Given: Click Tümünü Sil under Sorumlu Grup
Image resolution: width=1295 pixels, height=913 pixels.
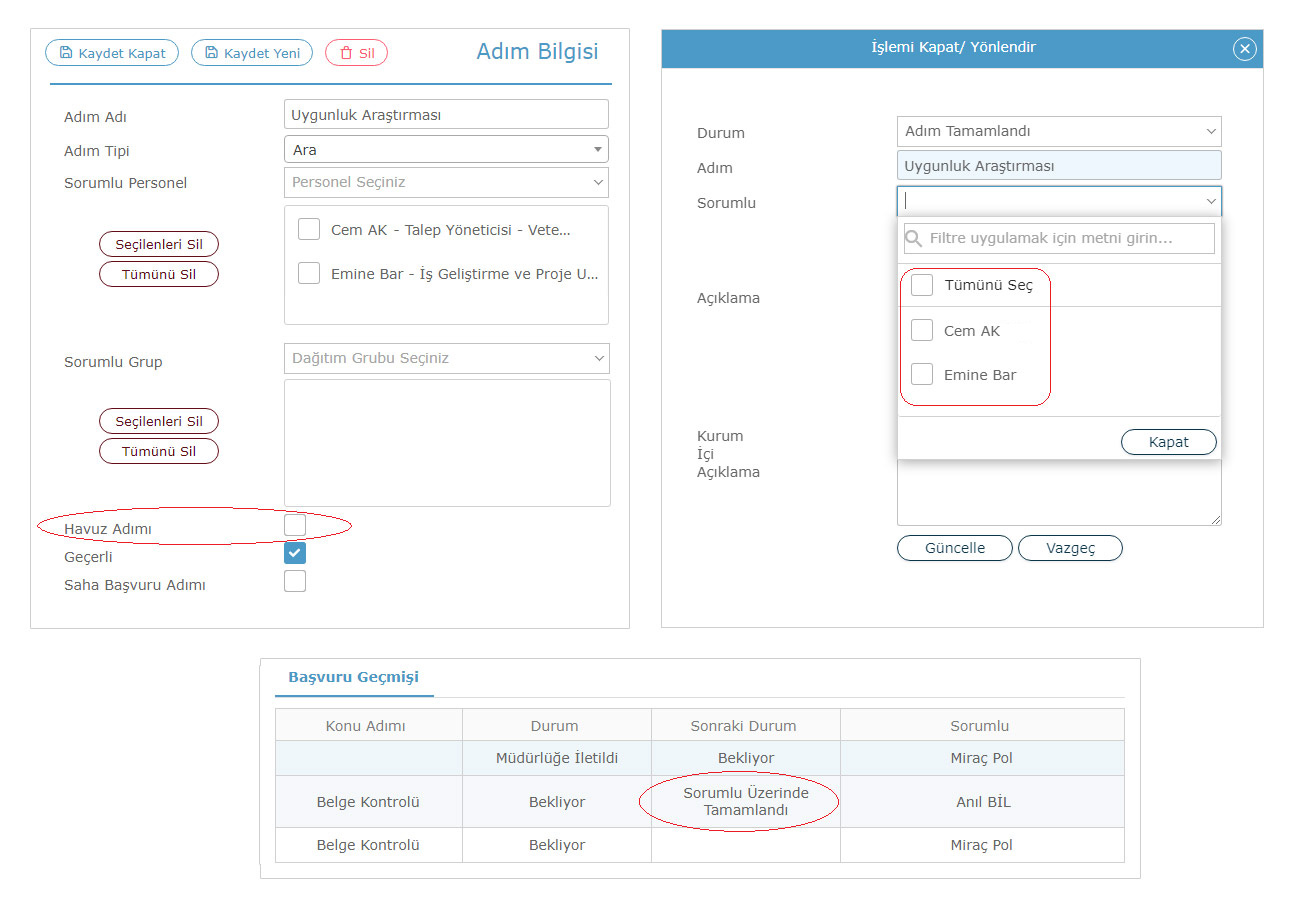Looking at the screenshot, I should [x=159, y=451].
